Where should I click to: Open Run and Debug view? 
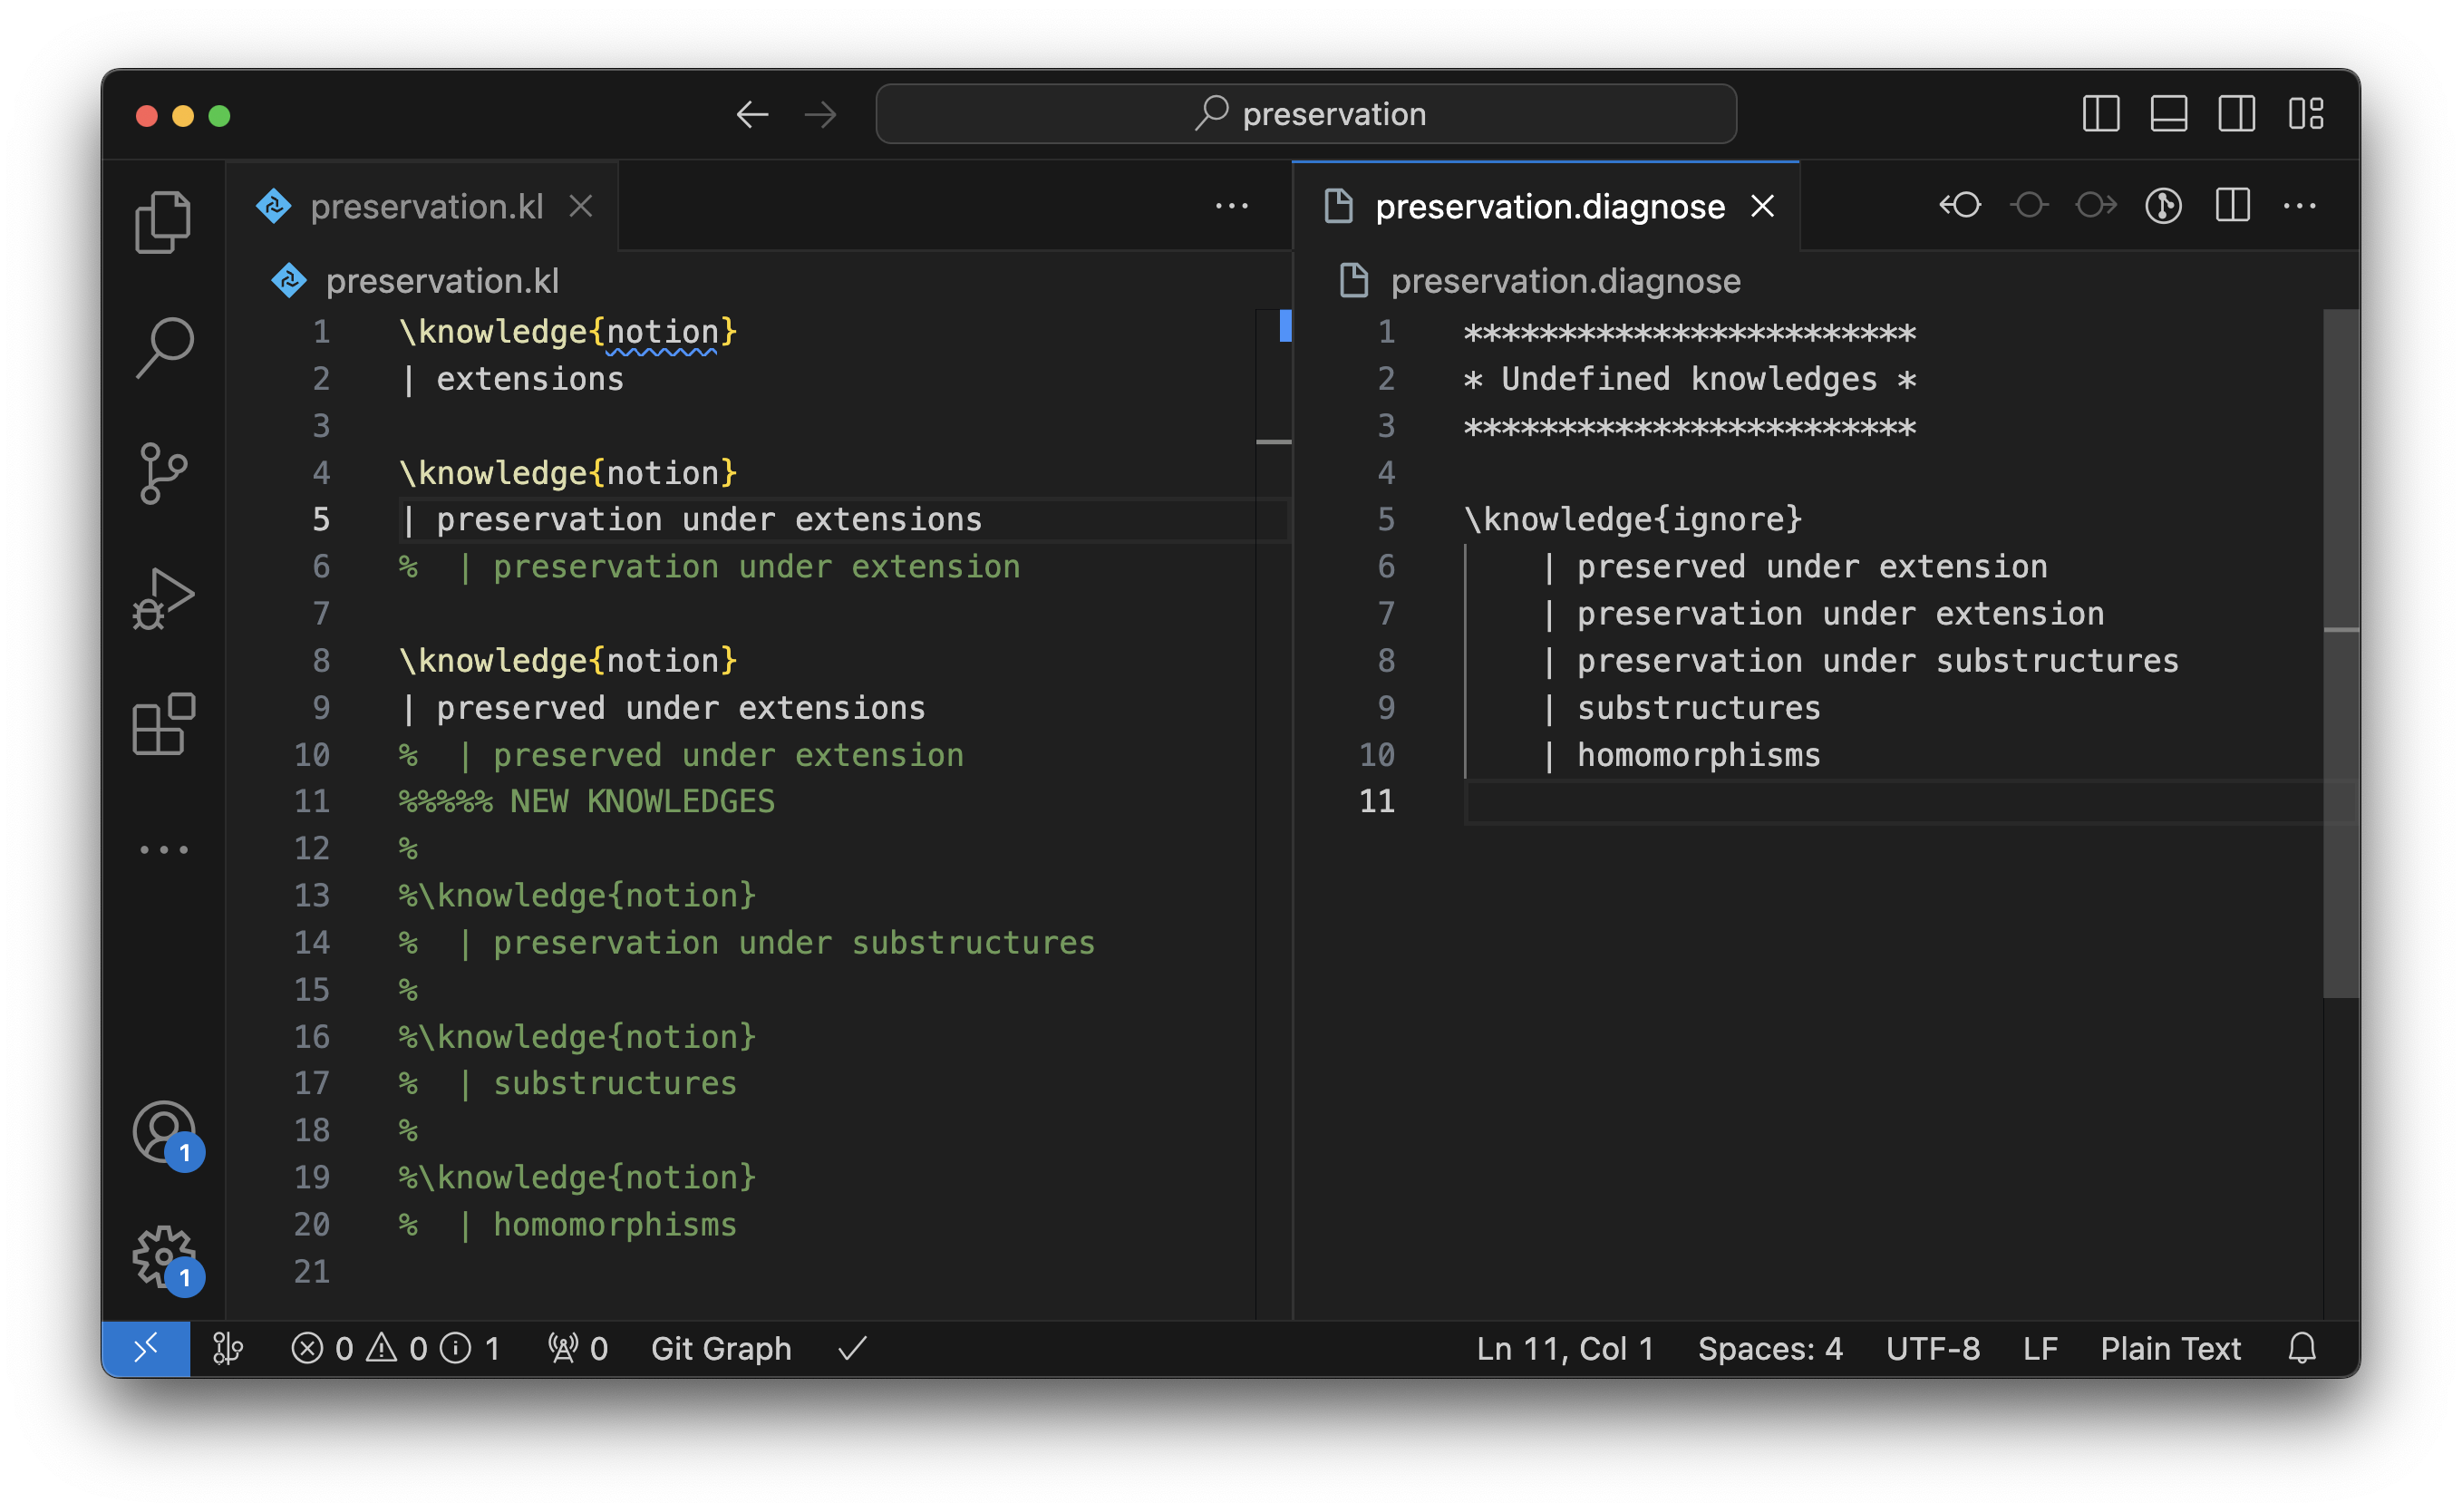[163, 598]
